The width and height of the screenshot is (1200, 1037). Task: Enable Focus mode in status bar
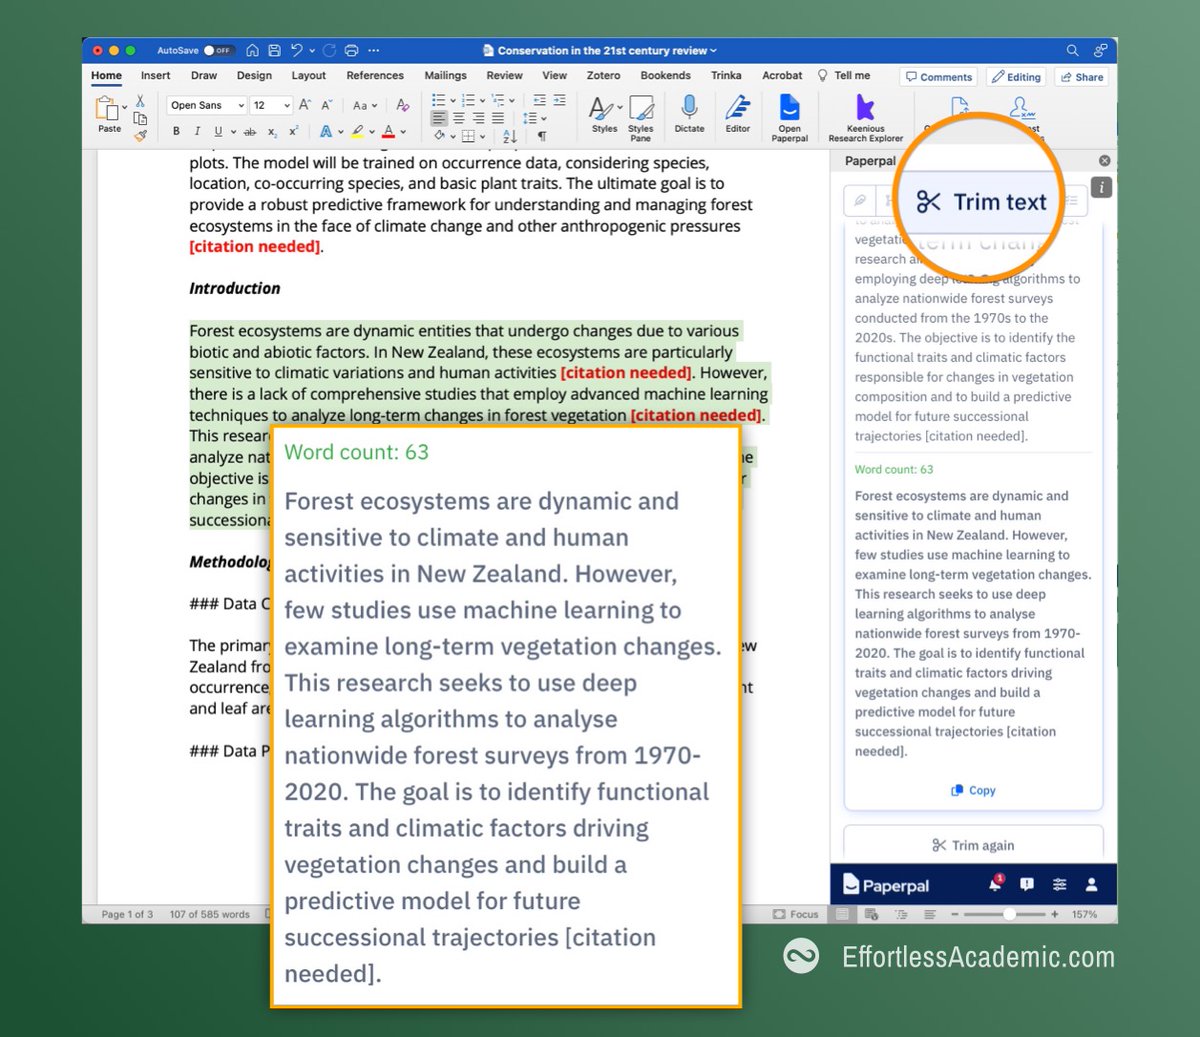click(x=796, y=914)
